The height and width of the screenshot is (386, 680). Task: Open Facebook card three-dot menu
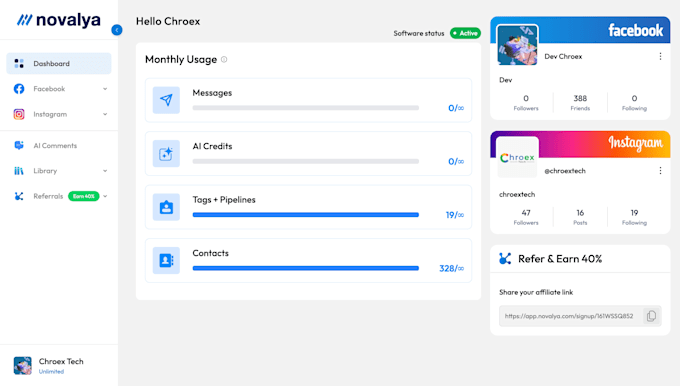[x=660, y=56]
